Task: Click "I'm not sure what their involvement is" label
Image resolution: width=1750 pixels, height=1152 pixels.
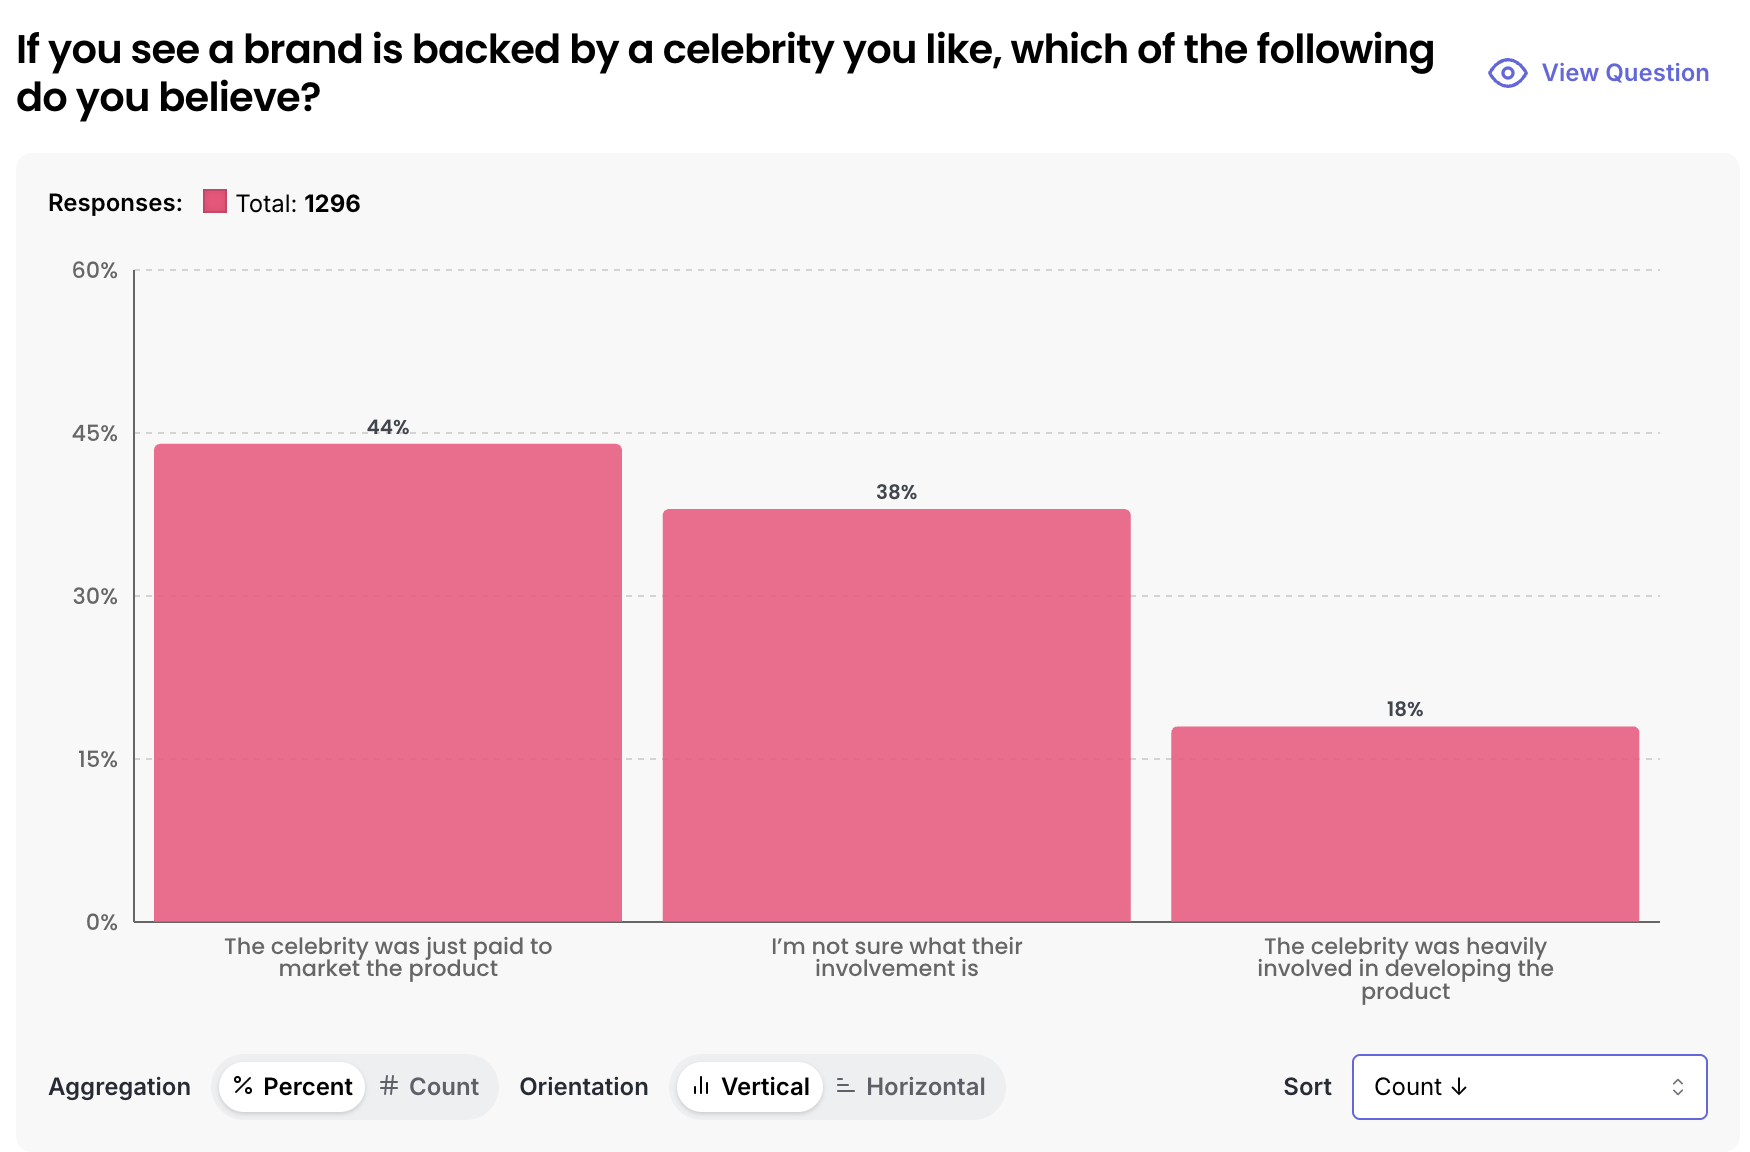Action: tap(896, 957)
